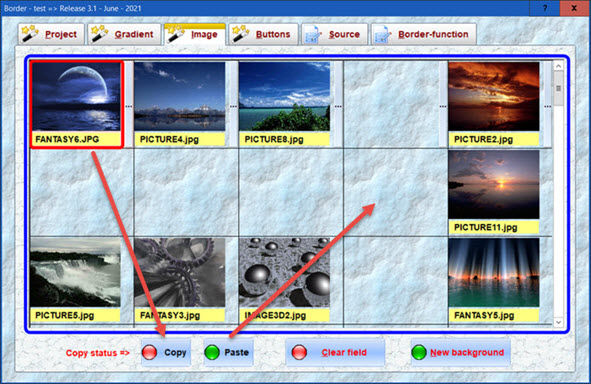Click the magic wand icon on Project tab

30,34
